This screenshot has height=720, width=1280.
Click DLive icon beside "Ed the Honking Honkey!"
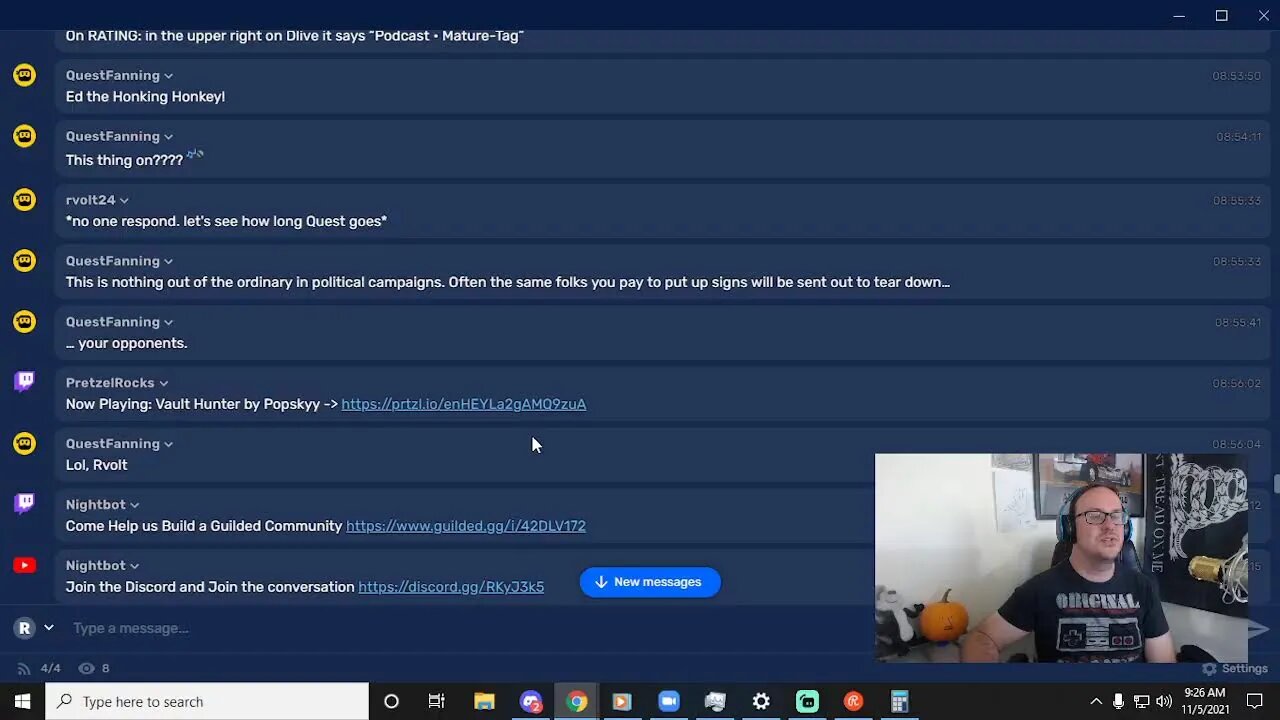coord(24,75)
